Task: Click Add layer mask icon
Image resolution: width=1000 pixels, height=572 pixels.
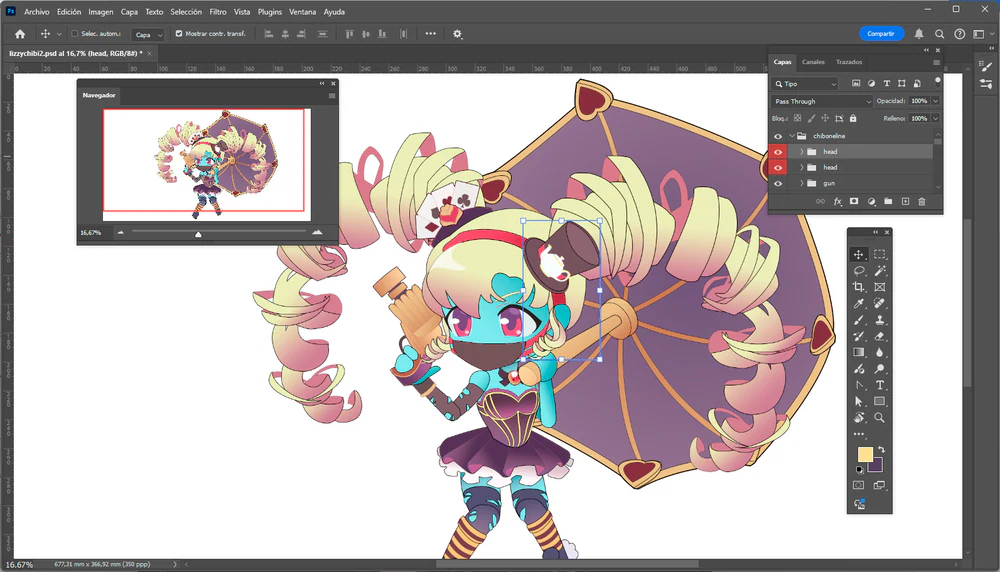Action: pos(854,202)
